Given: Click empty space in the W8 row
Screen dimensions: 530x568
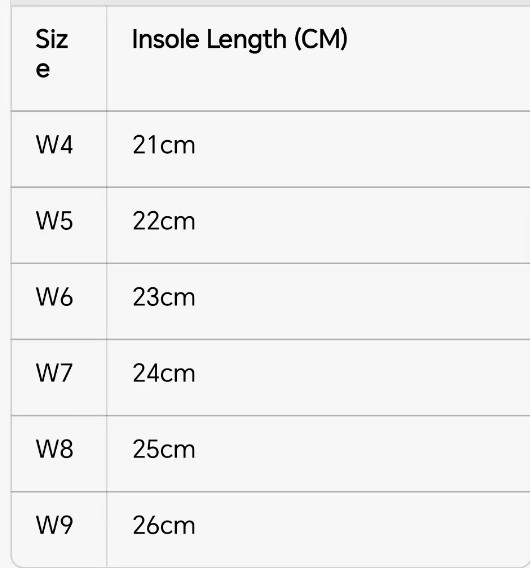Looking at the screenshot, I should (362, 454).
